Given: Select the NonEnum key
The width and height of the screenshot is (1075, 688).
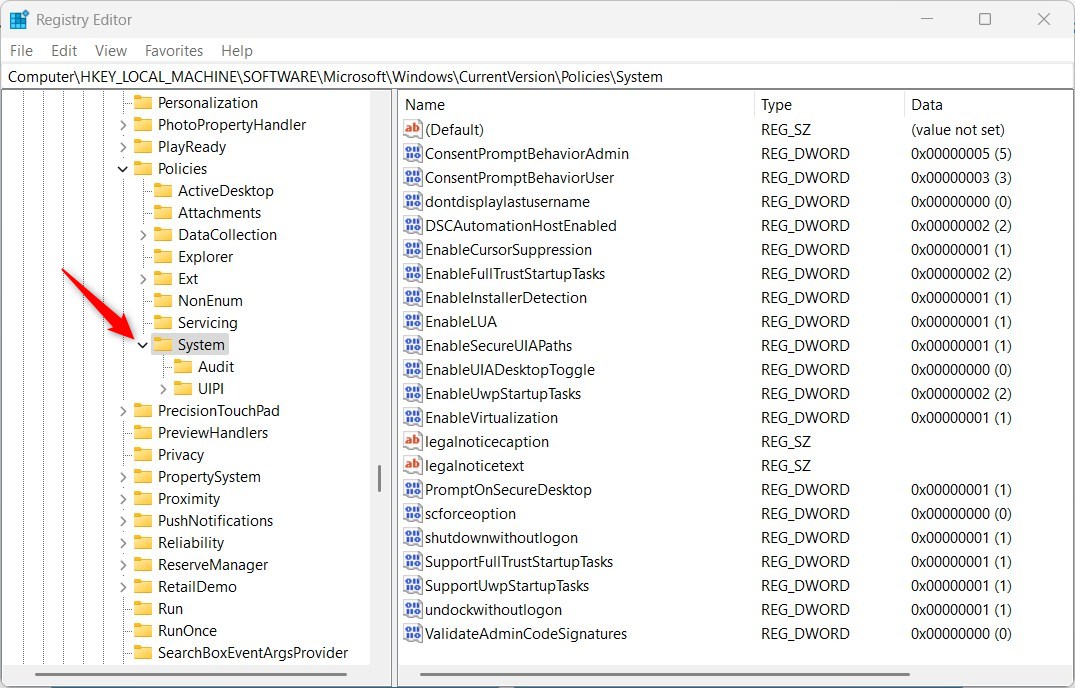Looking at the screenshot, I should click(x=210, y=300).
